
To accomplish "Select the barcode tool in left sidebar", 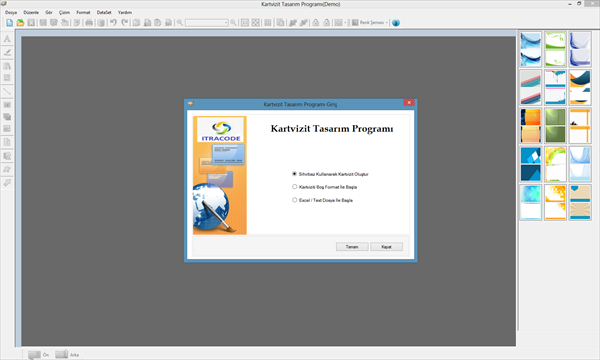I will pyautogui.click(x=7, y=105).
